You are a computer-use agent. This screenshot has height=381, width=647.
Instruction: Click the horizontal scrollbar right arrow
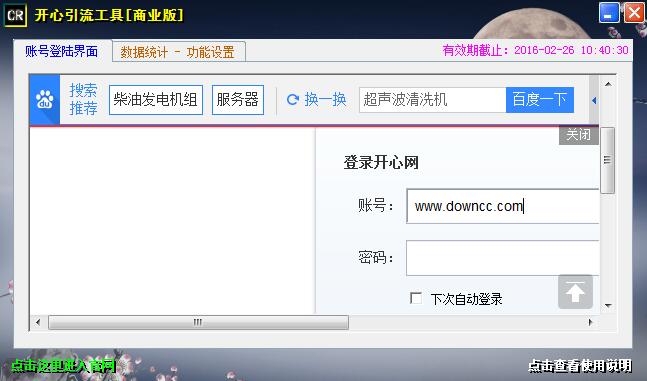[x=590, y=322]
